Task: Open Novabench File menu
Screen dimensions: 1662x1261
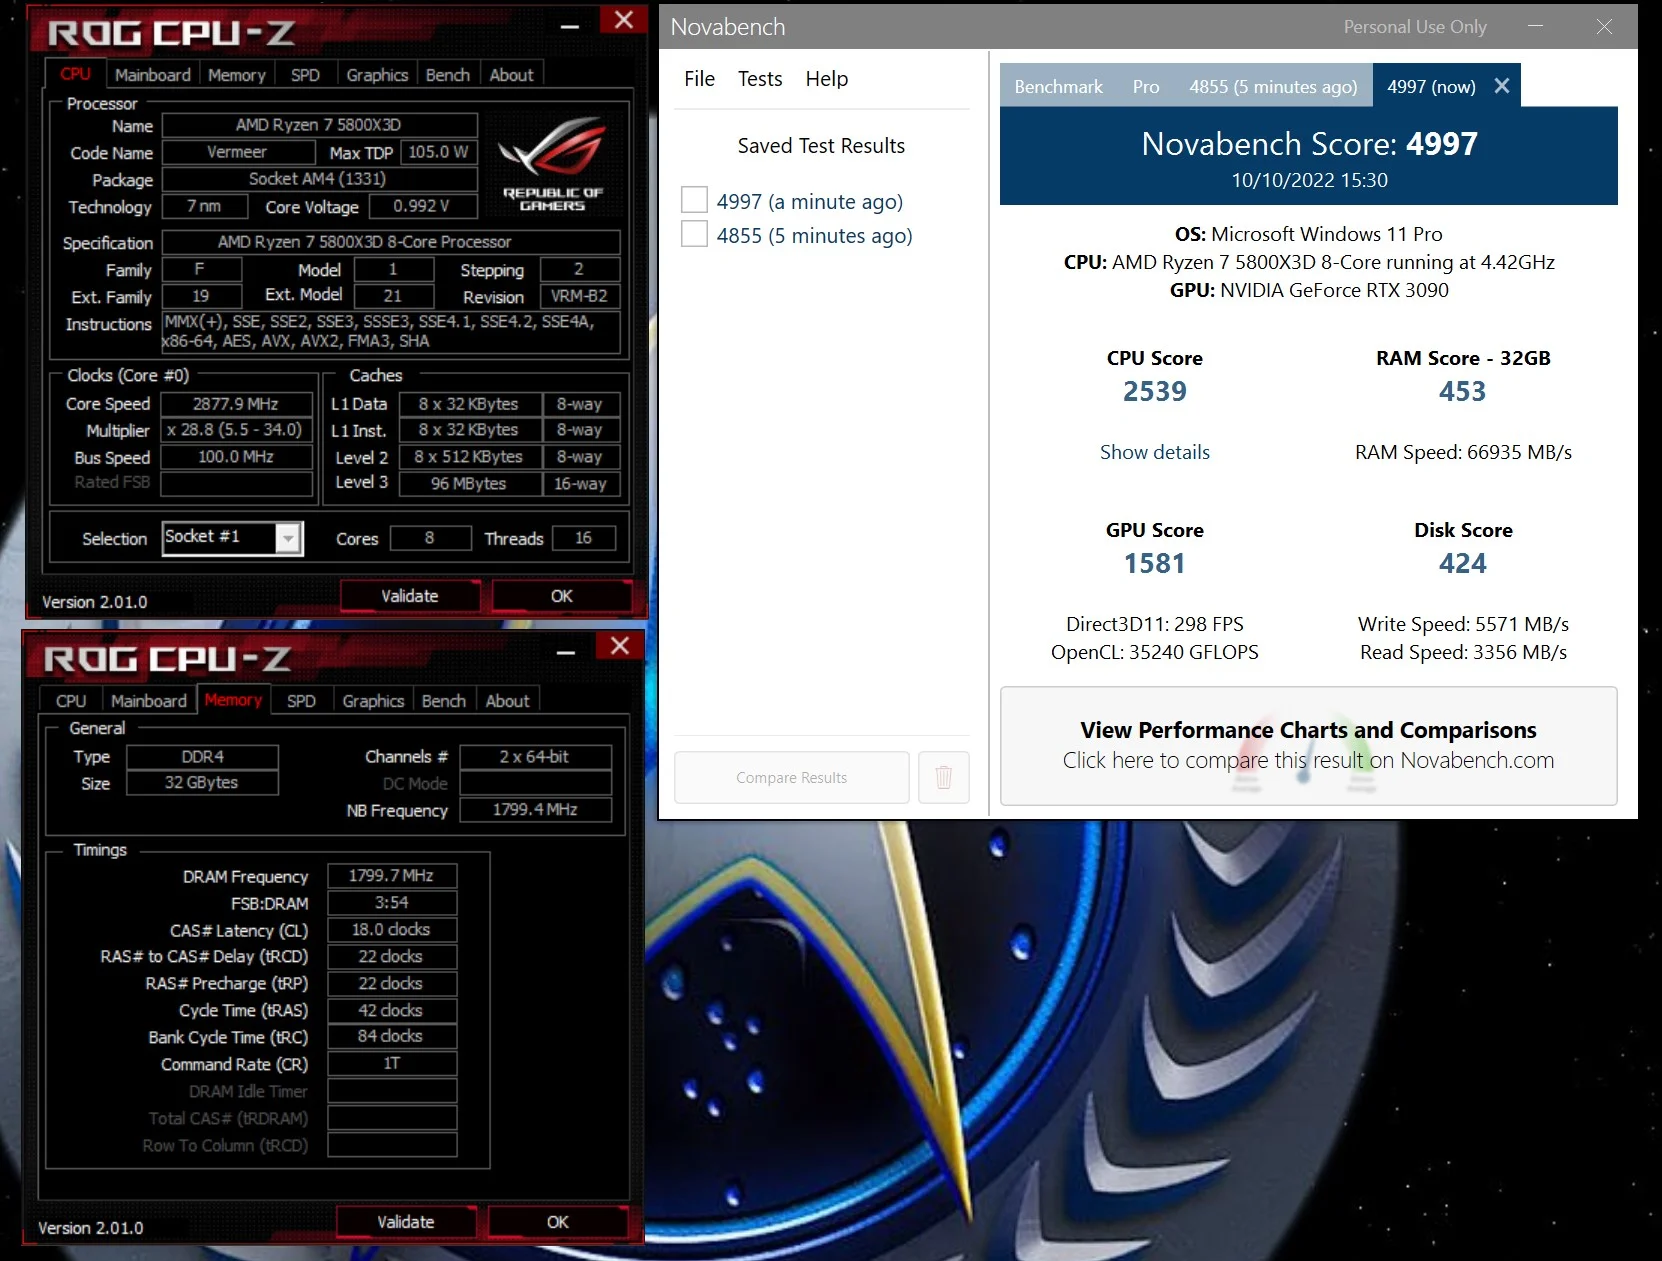Action: pyautogui.click(x=699, y=79)
